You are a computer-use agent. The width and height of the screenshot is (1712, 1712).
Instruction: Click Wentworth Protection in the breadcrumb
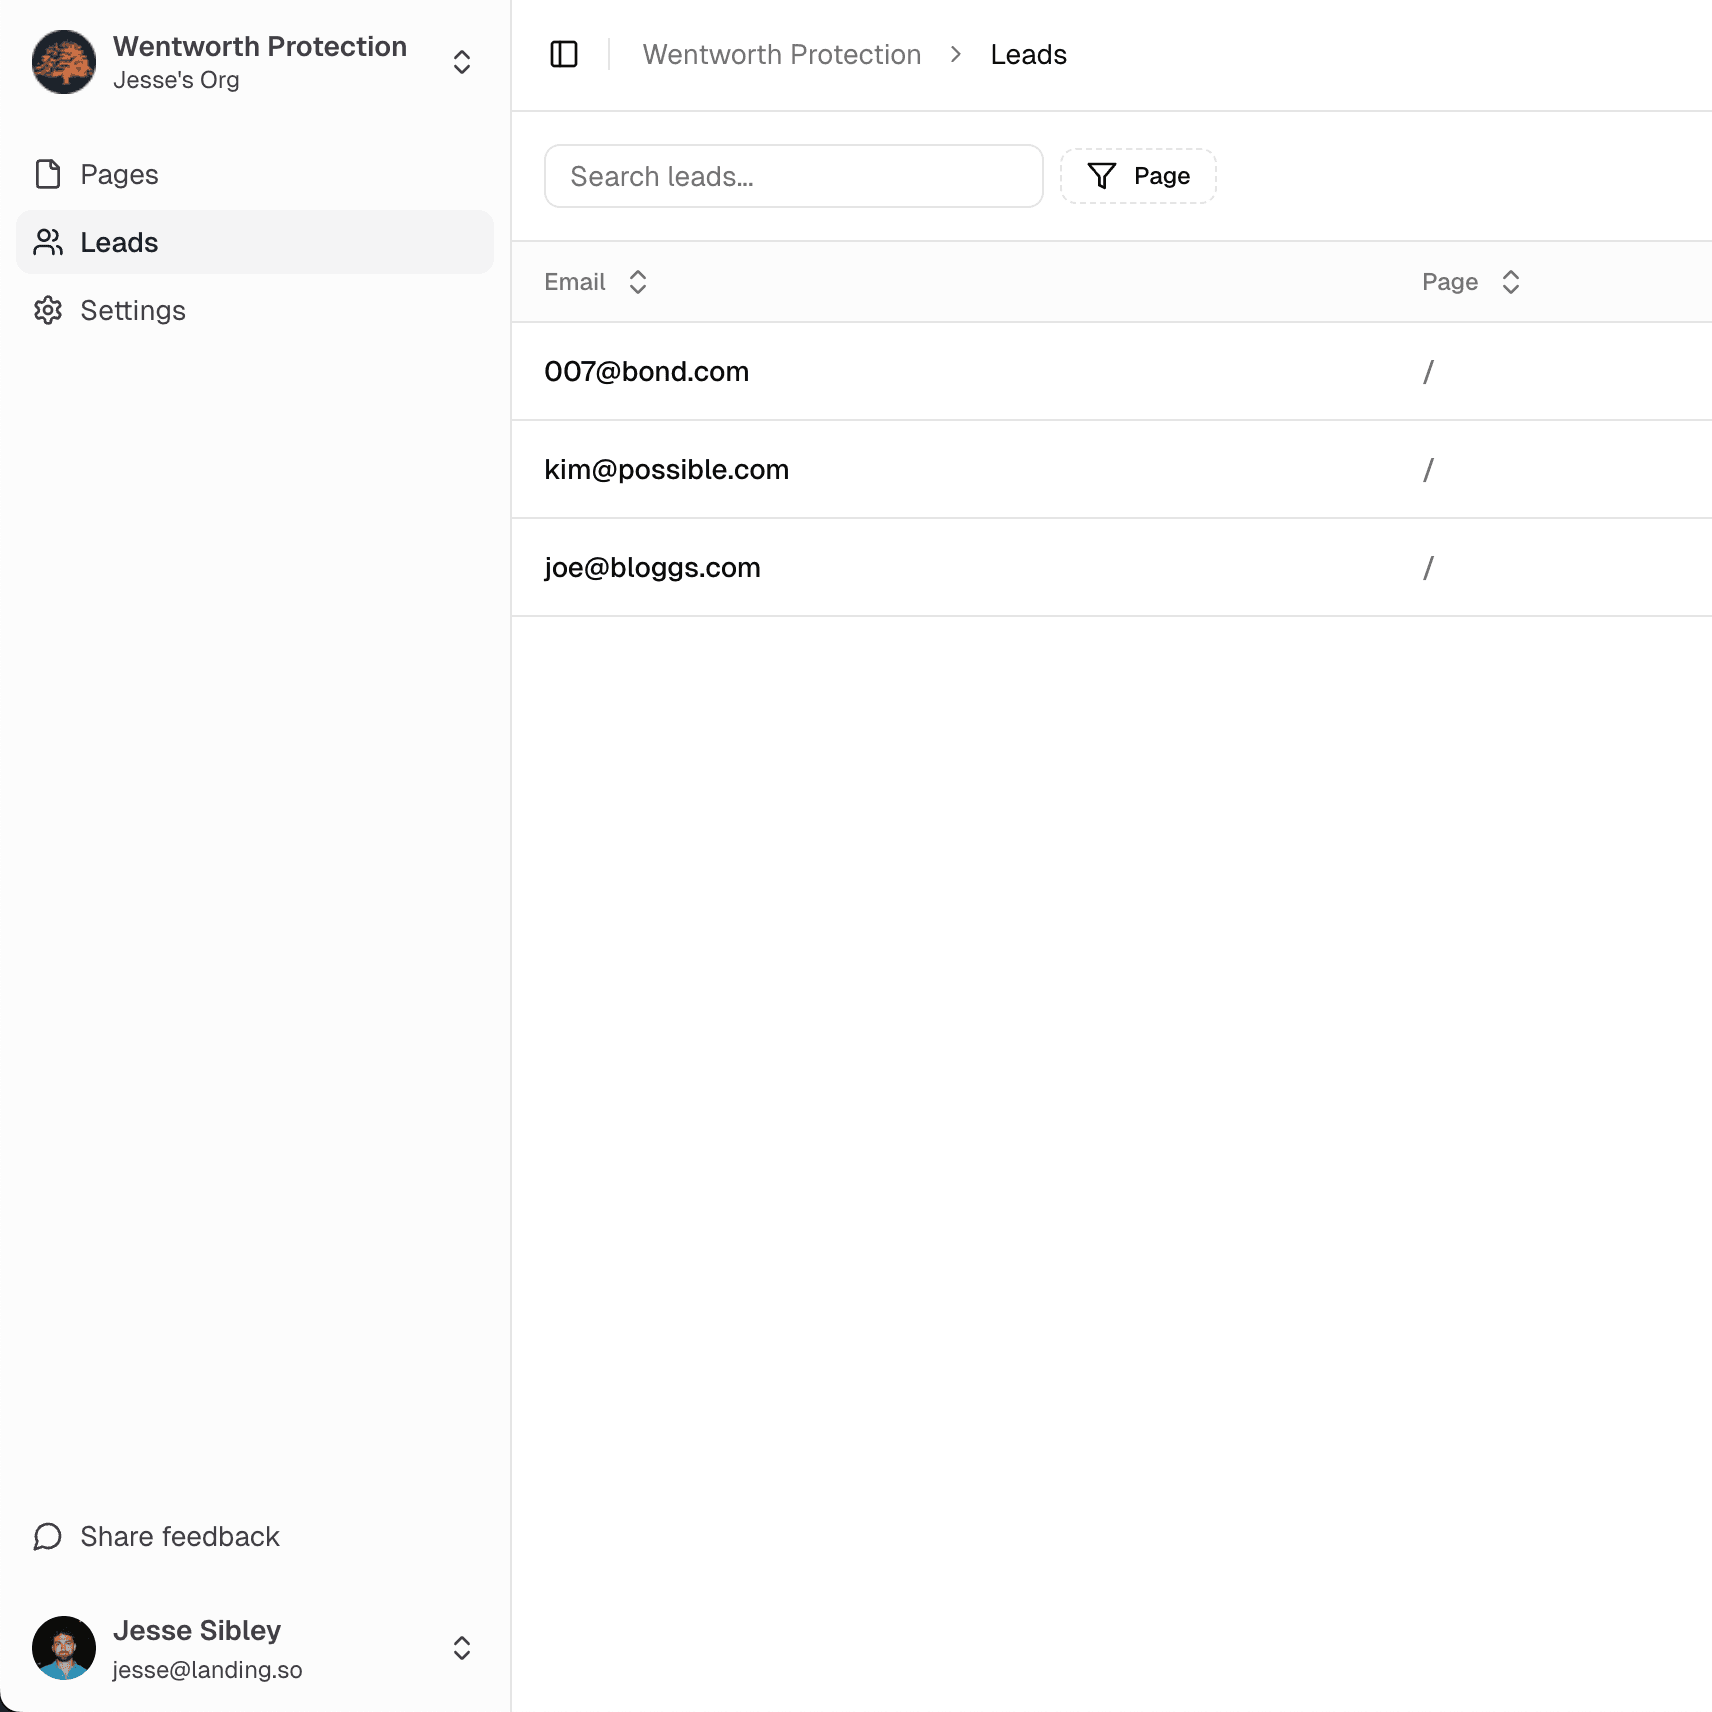coord(782,54)
